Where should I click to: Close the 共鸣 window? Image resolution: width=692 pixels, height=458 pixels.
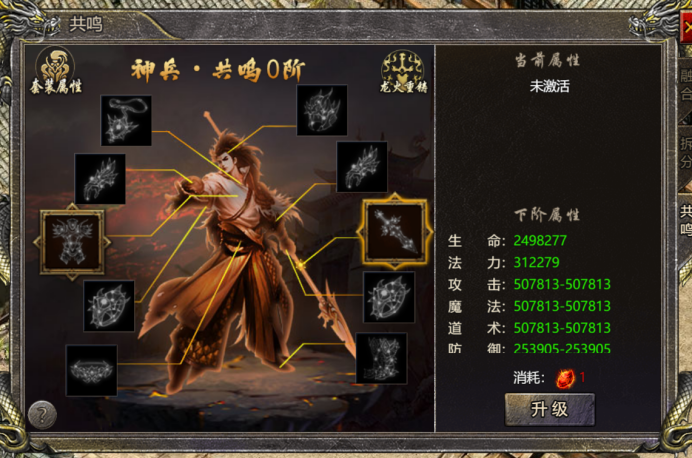pyautogui.click(x=686, y=27)
